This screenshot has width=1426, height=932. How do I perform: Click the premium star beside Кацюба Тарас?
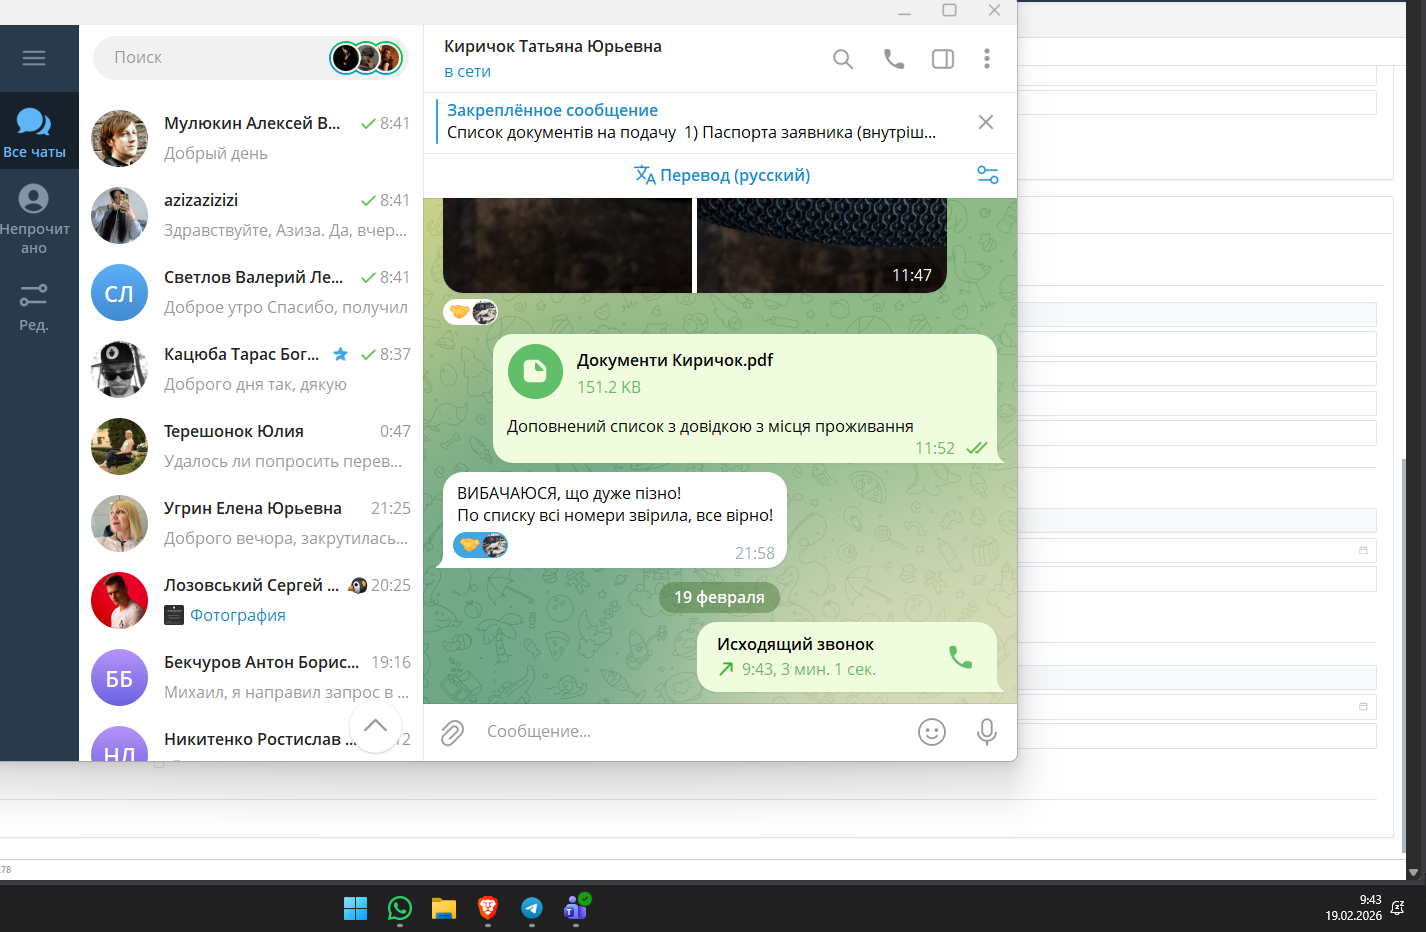(x=340, y=354)
